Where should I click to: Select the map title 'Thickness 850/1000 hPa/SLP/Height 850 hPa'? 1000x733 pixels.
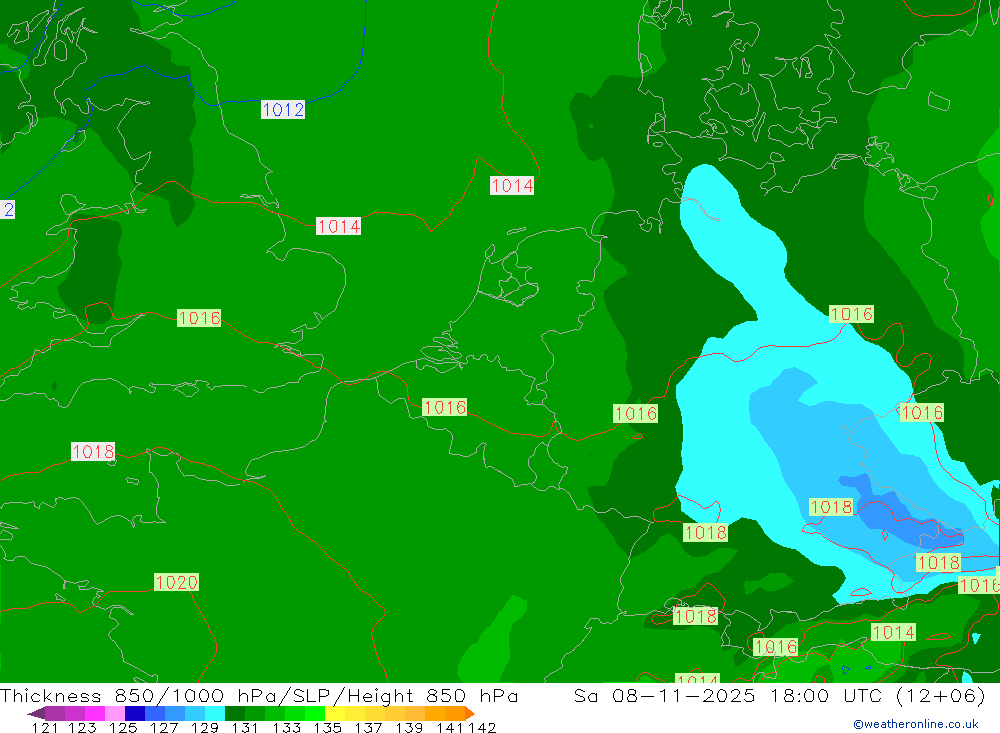click(259, 695)
